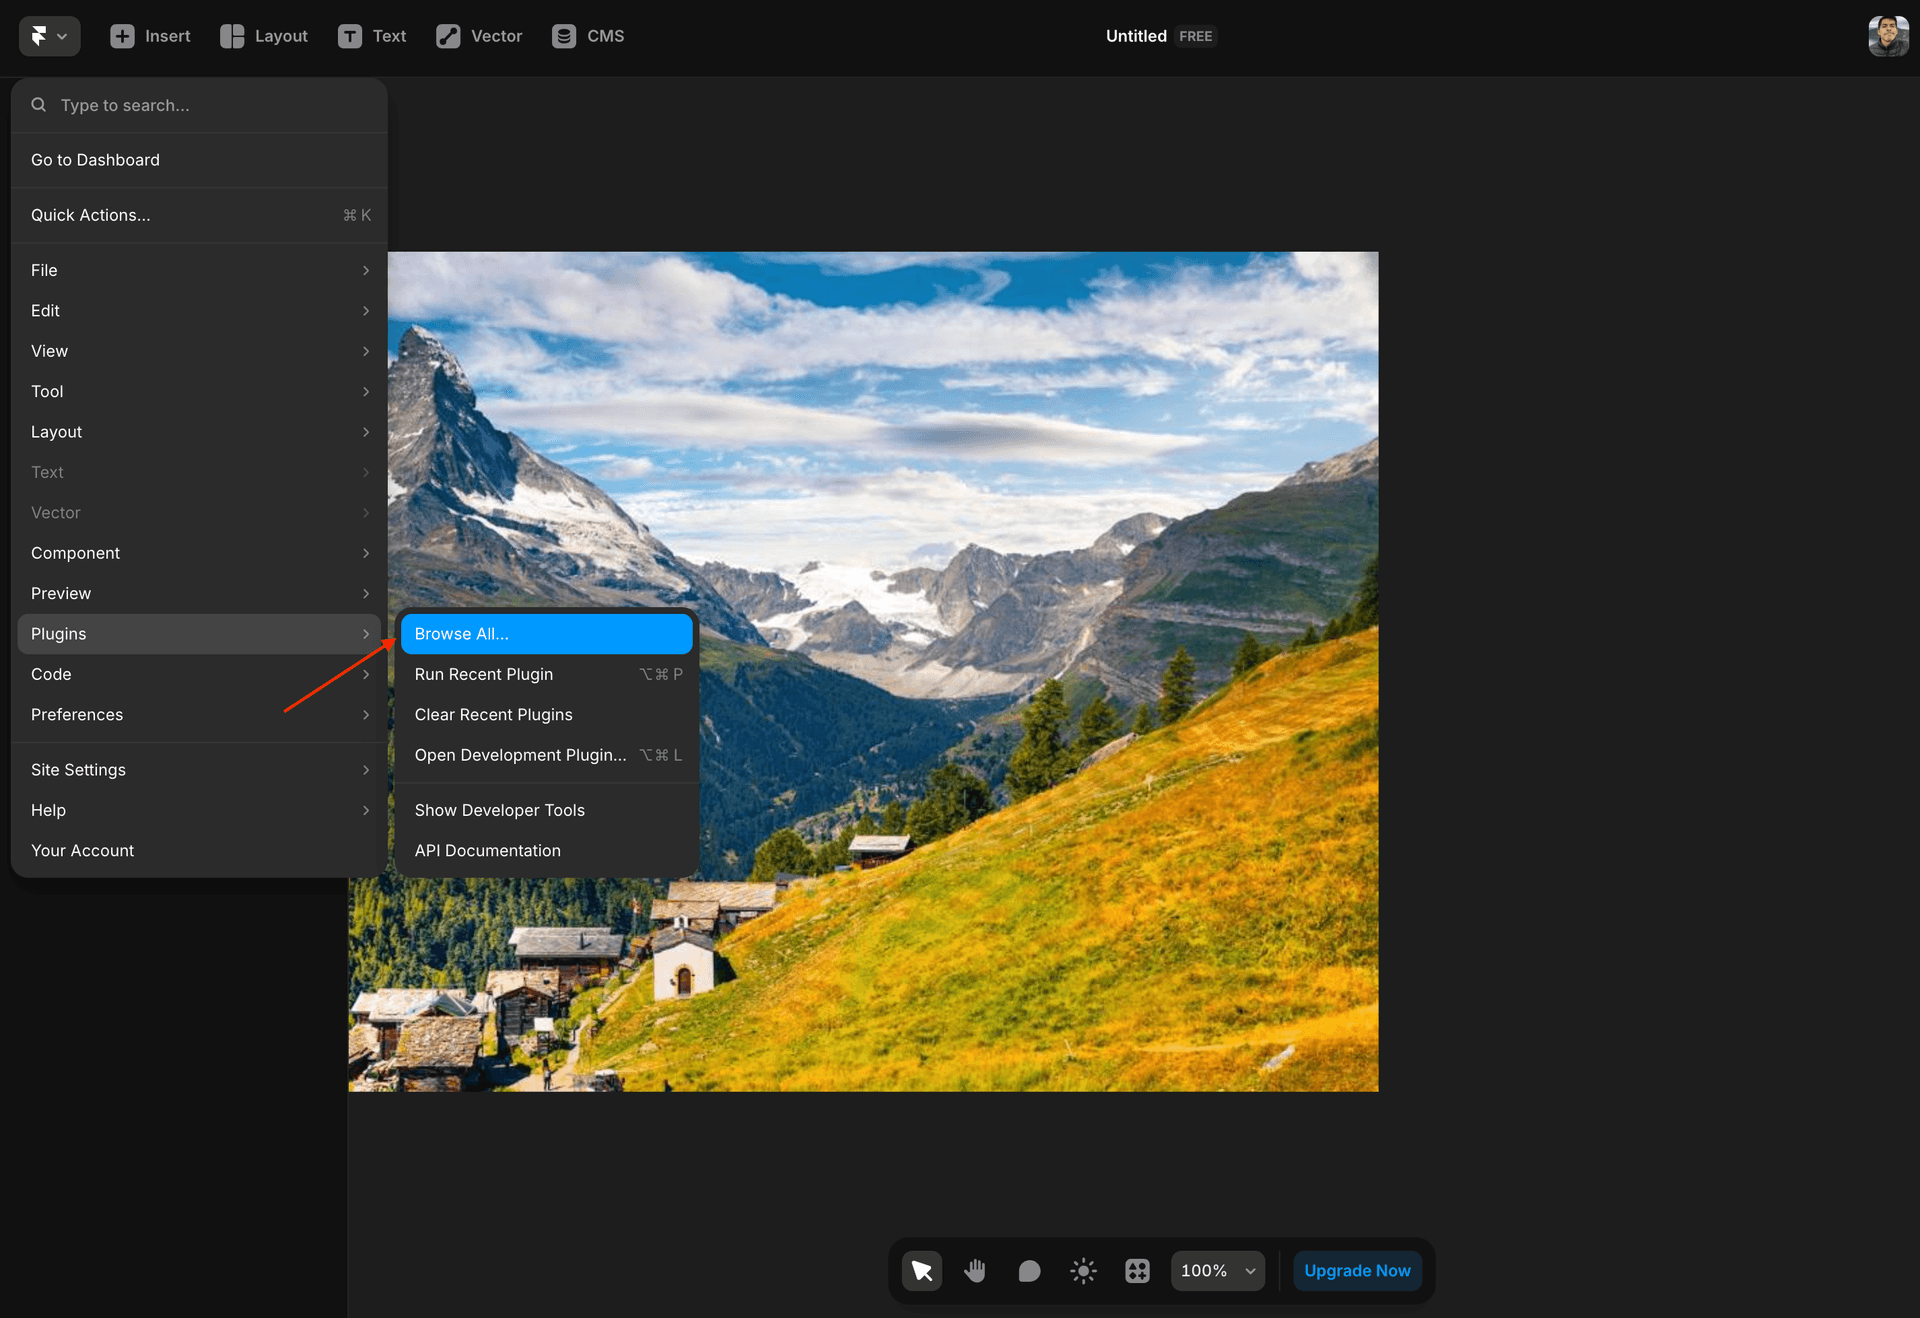1920x1318 pixels.
Task: Activate the Vector tool
Action: [448, 36]
